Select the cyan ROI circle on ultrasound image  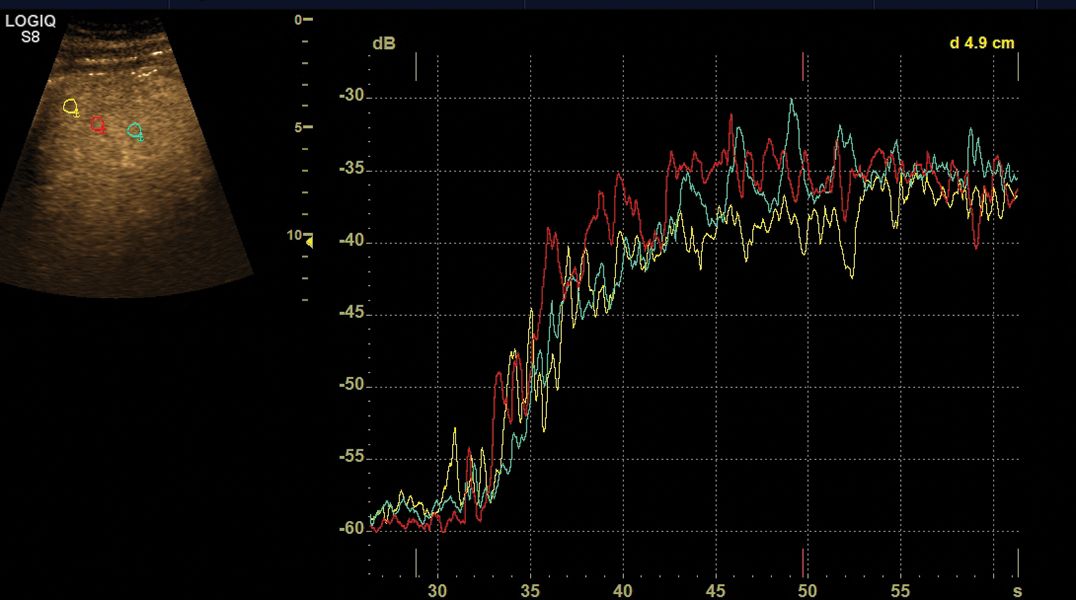pos(135,130)
